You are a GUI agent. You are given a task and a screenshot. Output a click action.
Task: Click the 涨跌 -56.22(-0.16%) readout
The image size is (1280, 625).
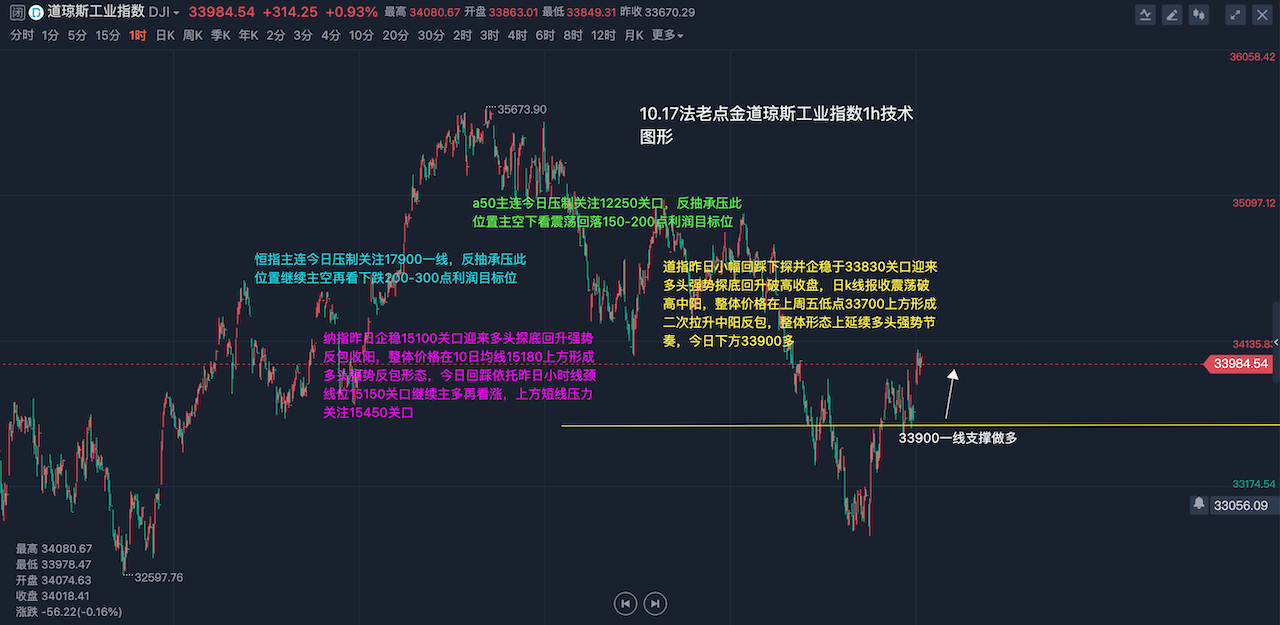point(69,612)
